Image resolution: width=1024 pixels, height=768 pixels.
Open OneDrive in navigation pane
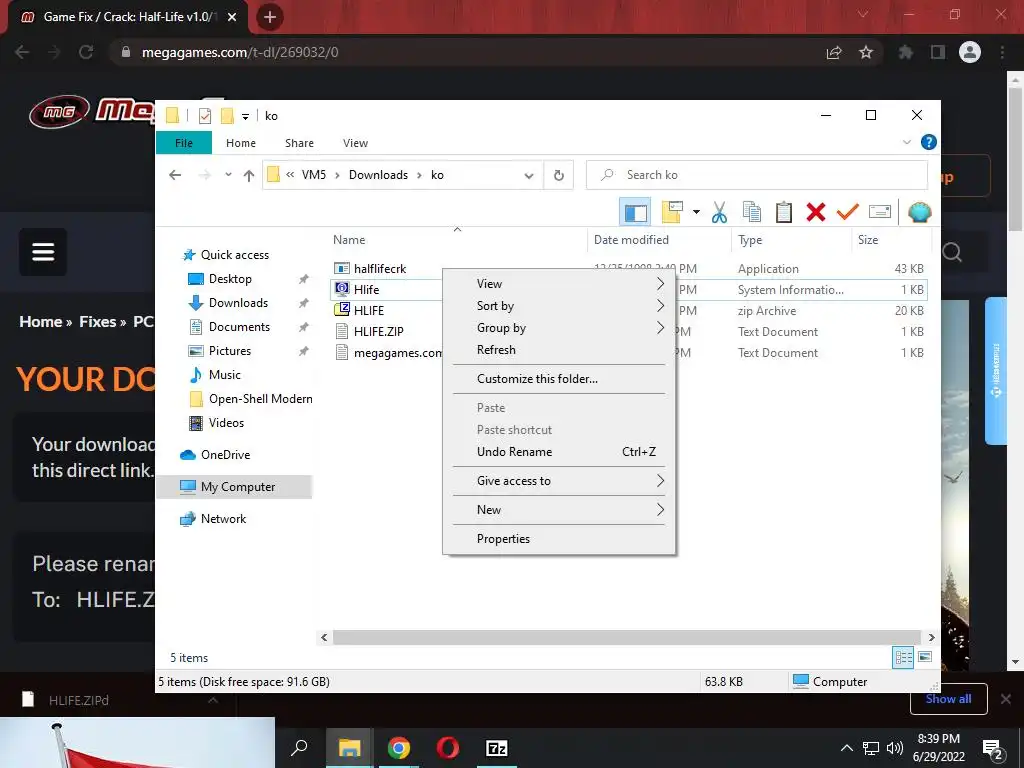[x=225, y=455]
